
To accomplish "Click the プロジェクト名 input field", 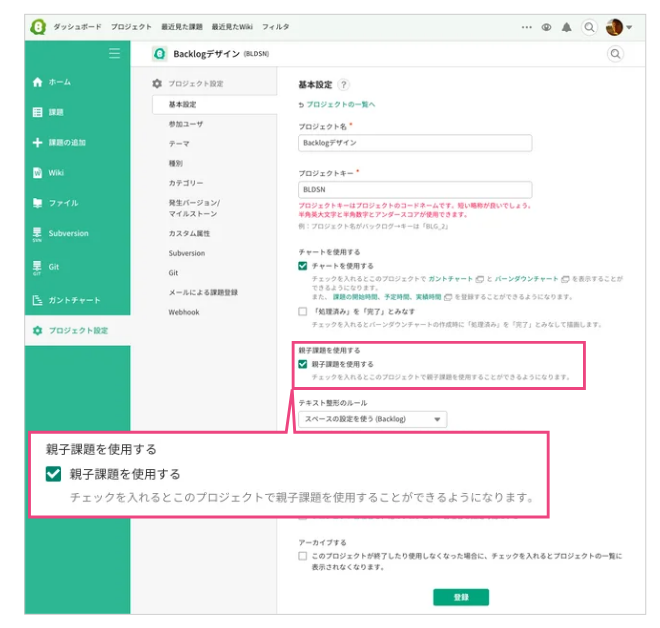I will click(x=415, y=143).
